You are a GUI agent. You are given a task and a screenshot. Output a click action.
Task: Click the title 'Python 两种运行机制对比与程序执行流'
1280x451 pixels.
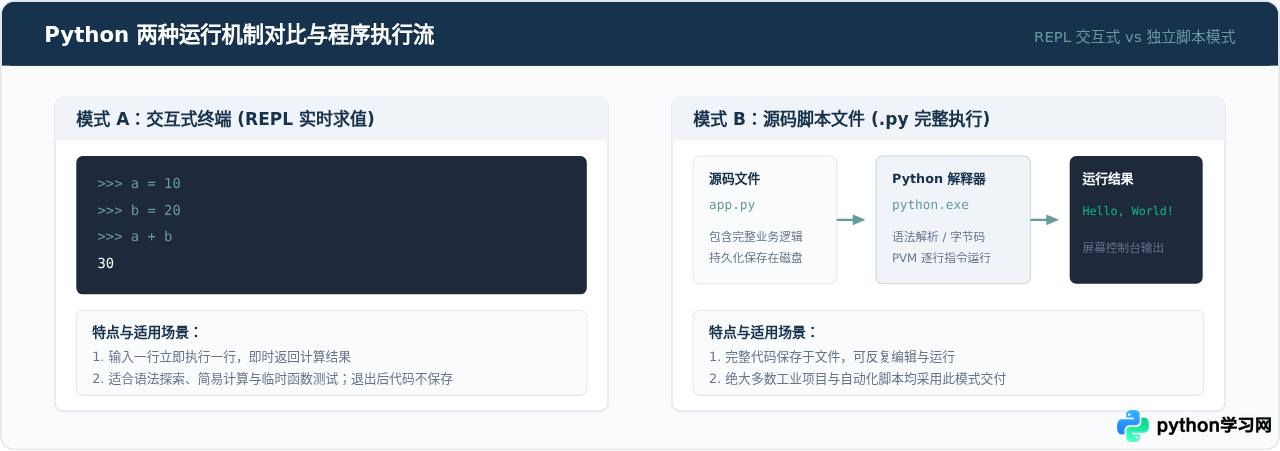(x=239, y=36)
